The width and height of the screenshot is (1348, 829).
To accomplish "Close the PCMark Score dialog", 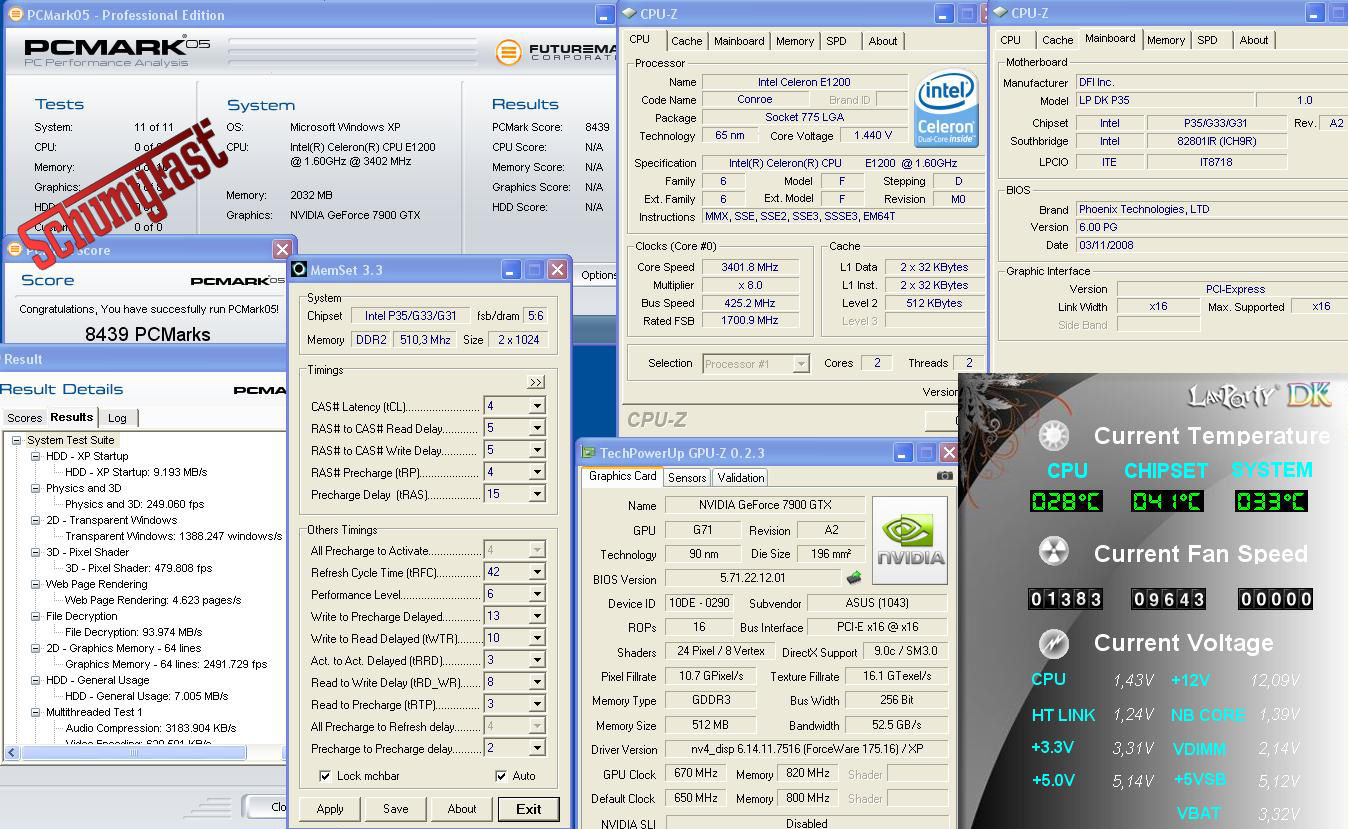I will tap(282, 249).
